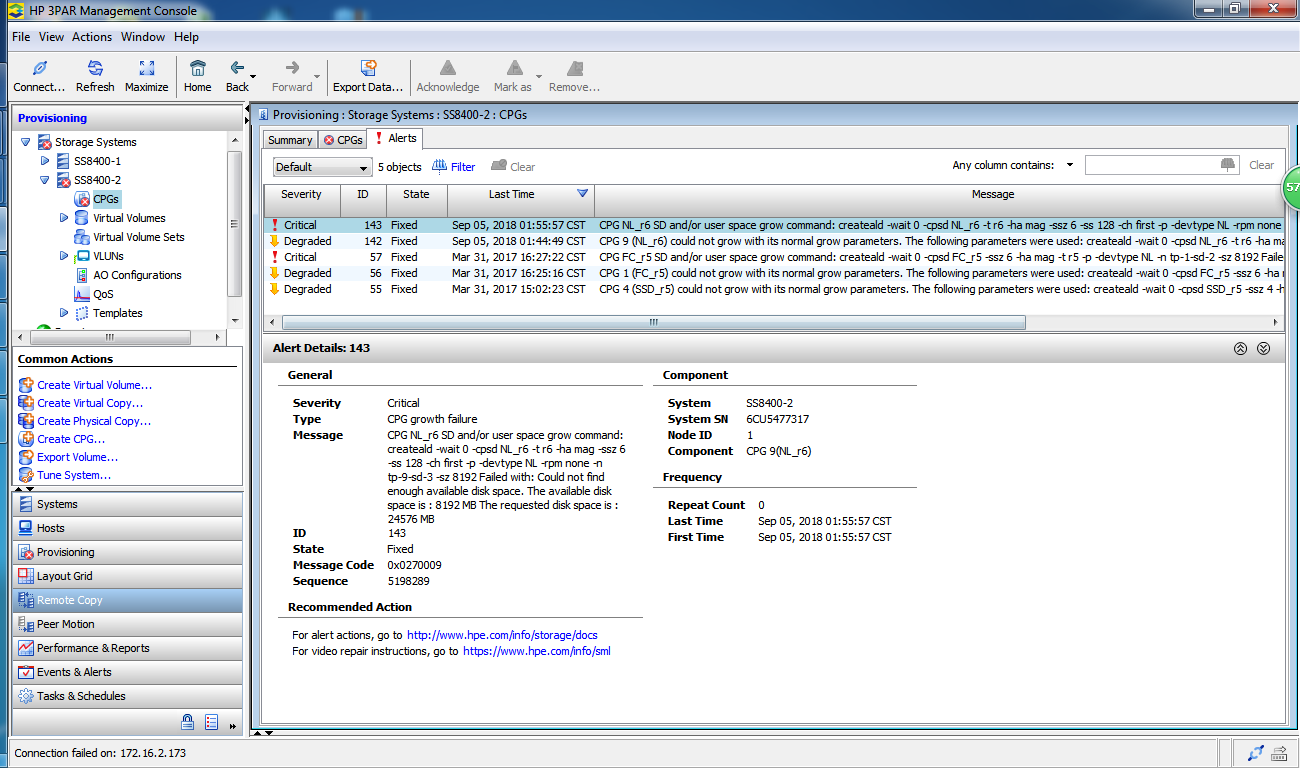Expand the Virtual Volumes node
This screenshot has height=768, width=1300.
[x=64, y=218]
